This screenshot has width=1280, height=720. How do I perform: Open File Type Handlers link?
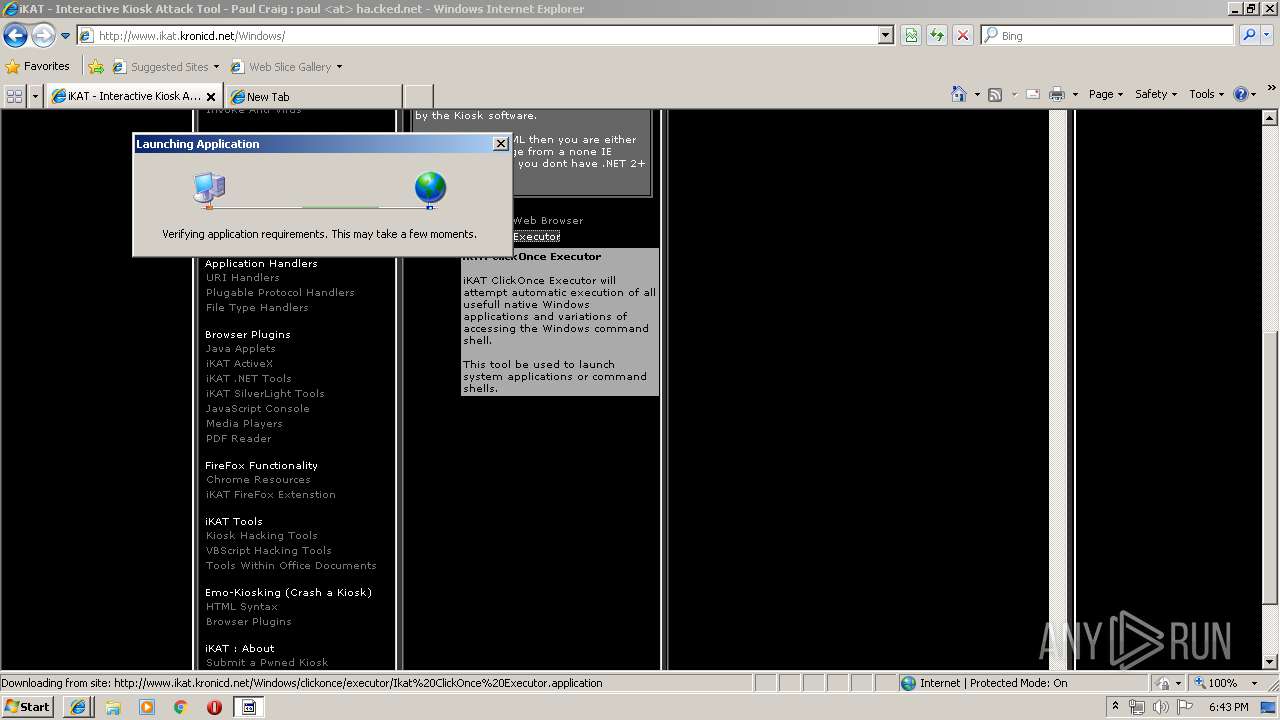[257, 308]
